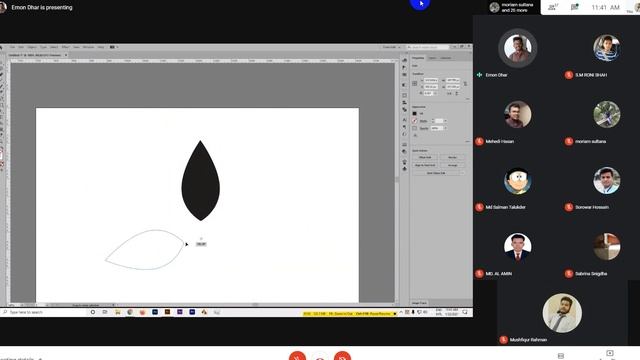Switch to the Libraries panel tab
This screenshot has width=640, height=360.
(x=446, y=58)
